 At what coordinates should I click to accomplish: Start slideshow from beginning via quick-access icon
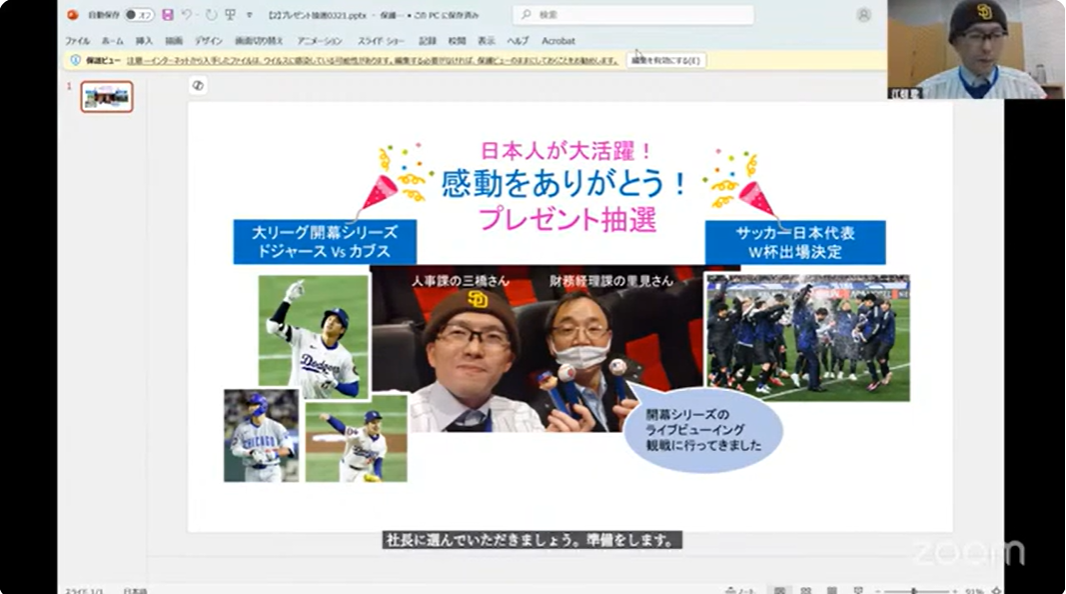click(230, 14)
